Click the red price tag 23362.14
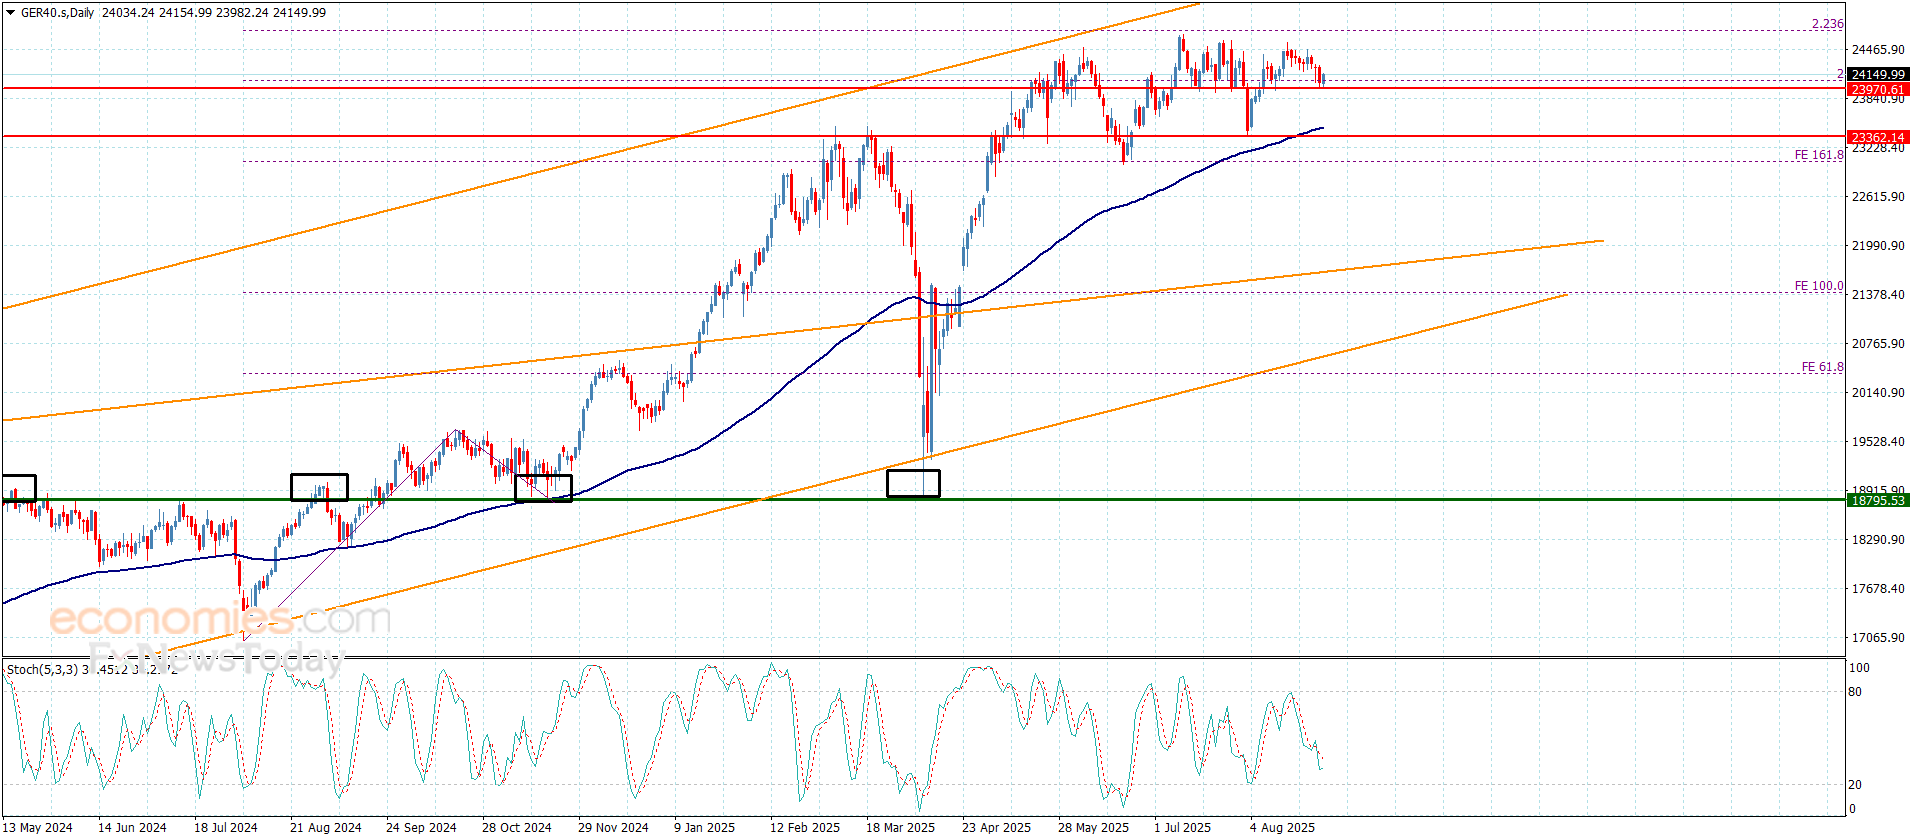 click(1877, 138)
